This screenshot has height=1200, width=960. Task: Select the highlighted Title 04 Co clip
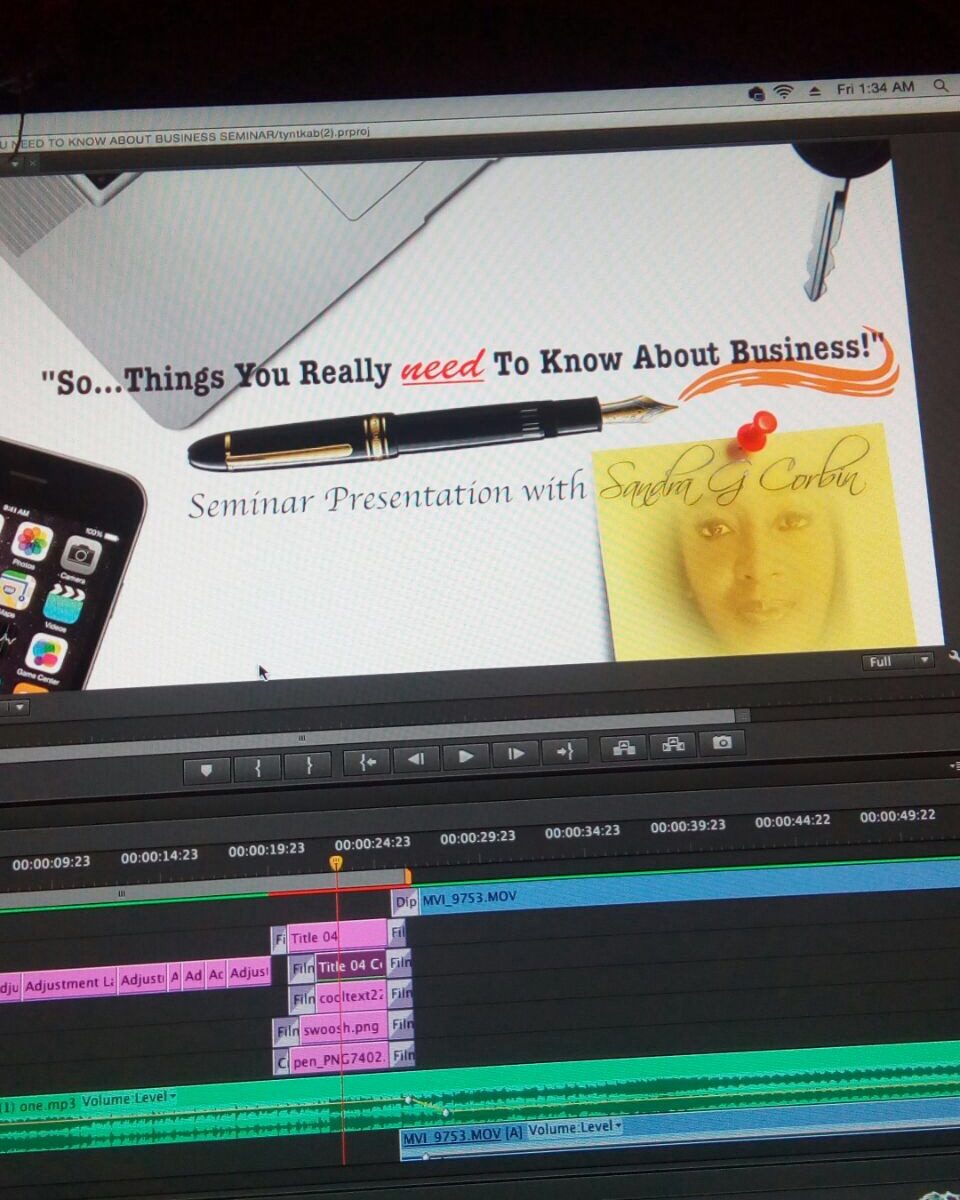pos(350,966)
